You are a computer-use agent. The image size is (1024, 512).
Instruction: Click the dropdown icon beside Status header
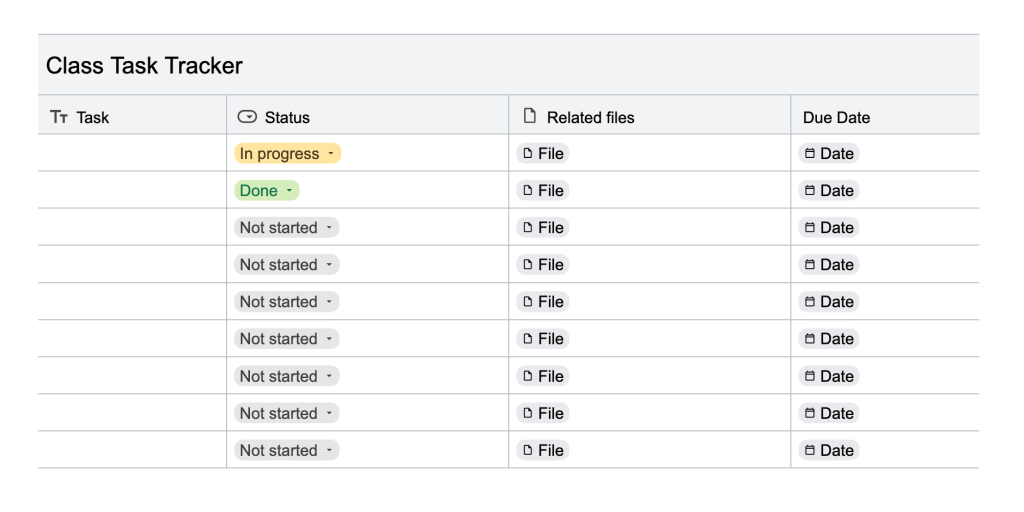pos(247,117)
